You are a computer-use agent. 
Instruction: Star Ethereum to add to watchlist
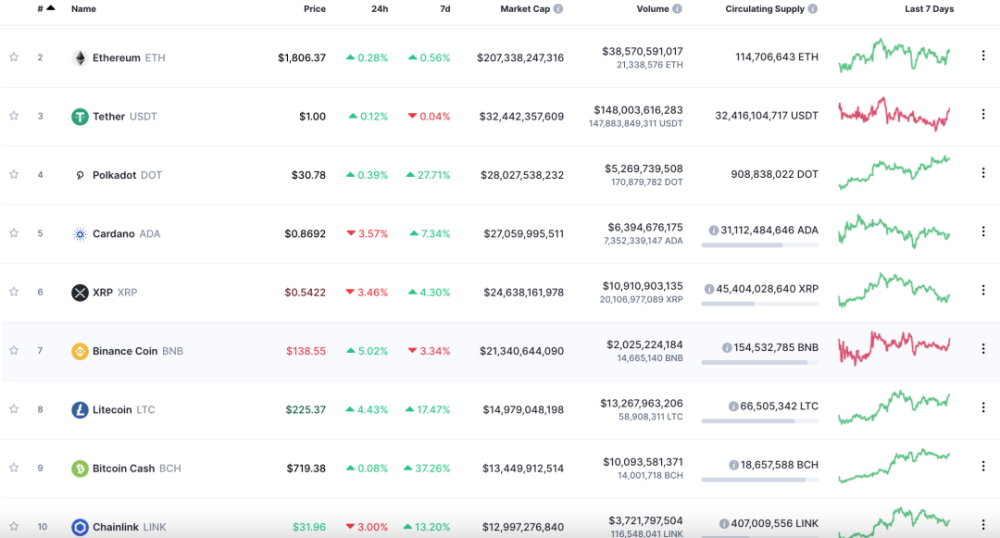tap(14, 58)
